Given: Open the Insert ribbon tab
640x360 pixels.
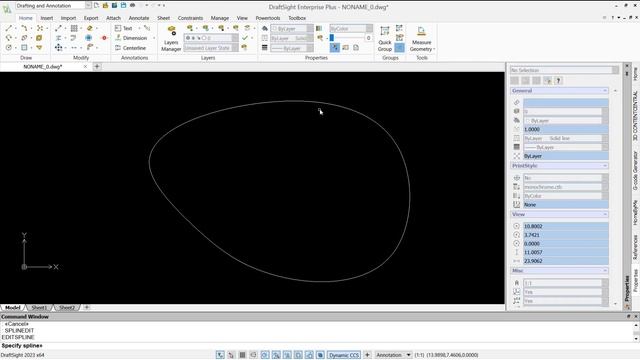Looking at the screenshot, I should (x=47, y=18).
